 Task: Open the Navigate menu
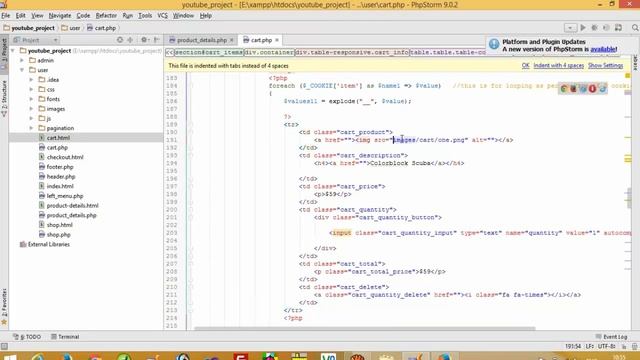click(x=60, y=16)
